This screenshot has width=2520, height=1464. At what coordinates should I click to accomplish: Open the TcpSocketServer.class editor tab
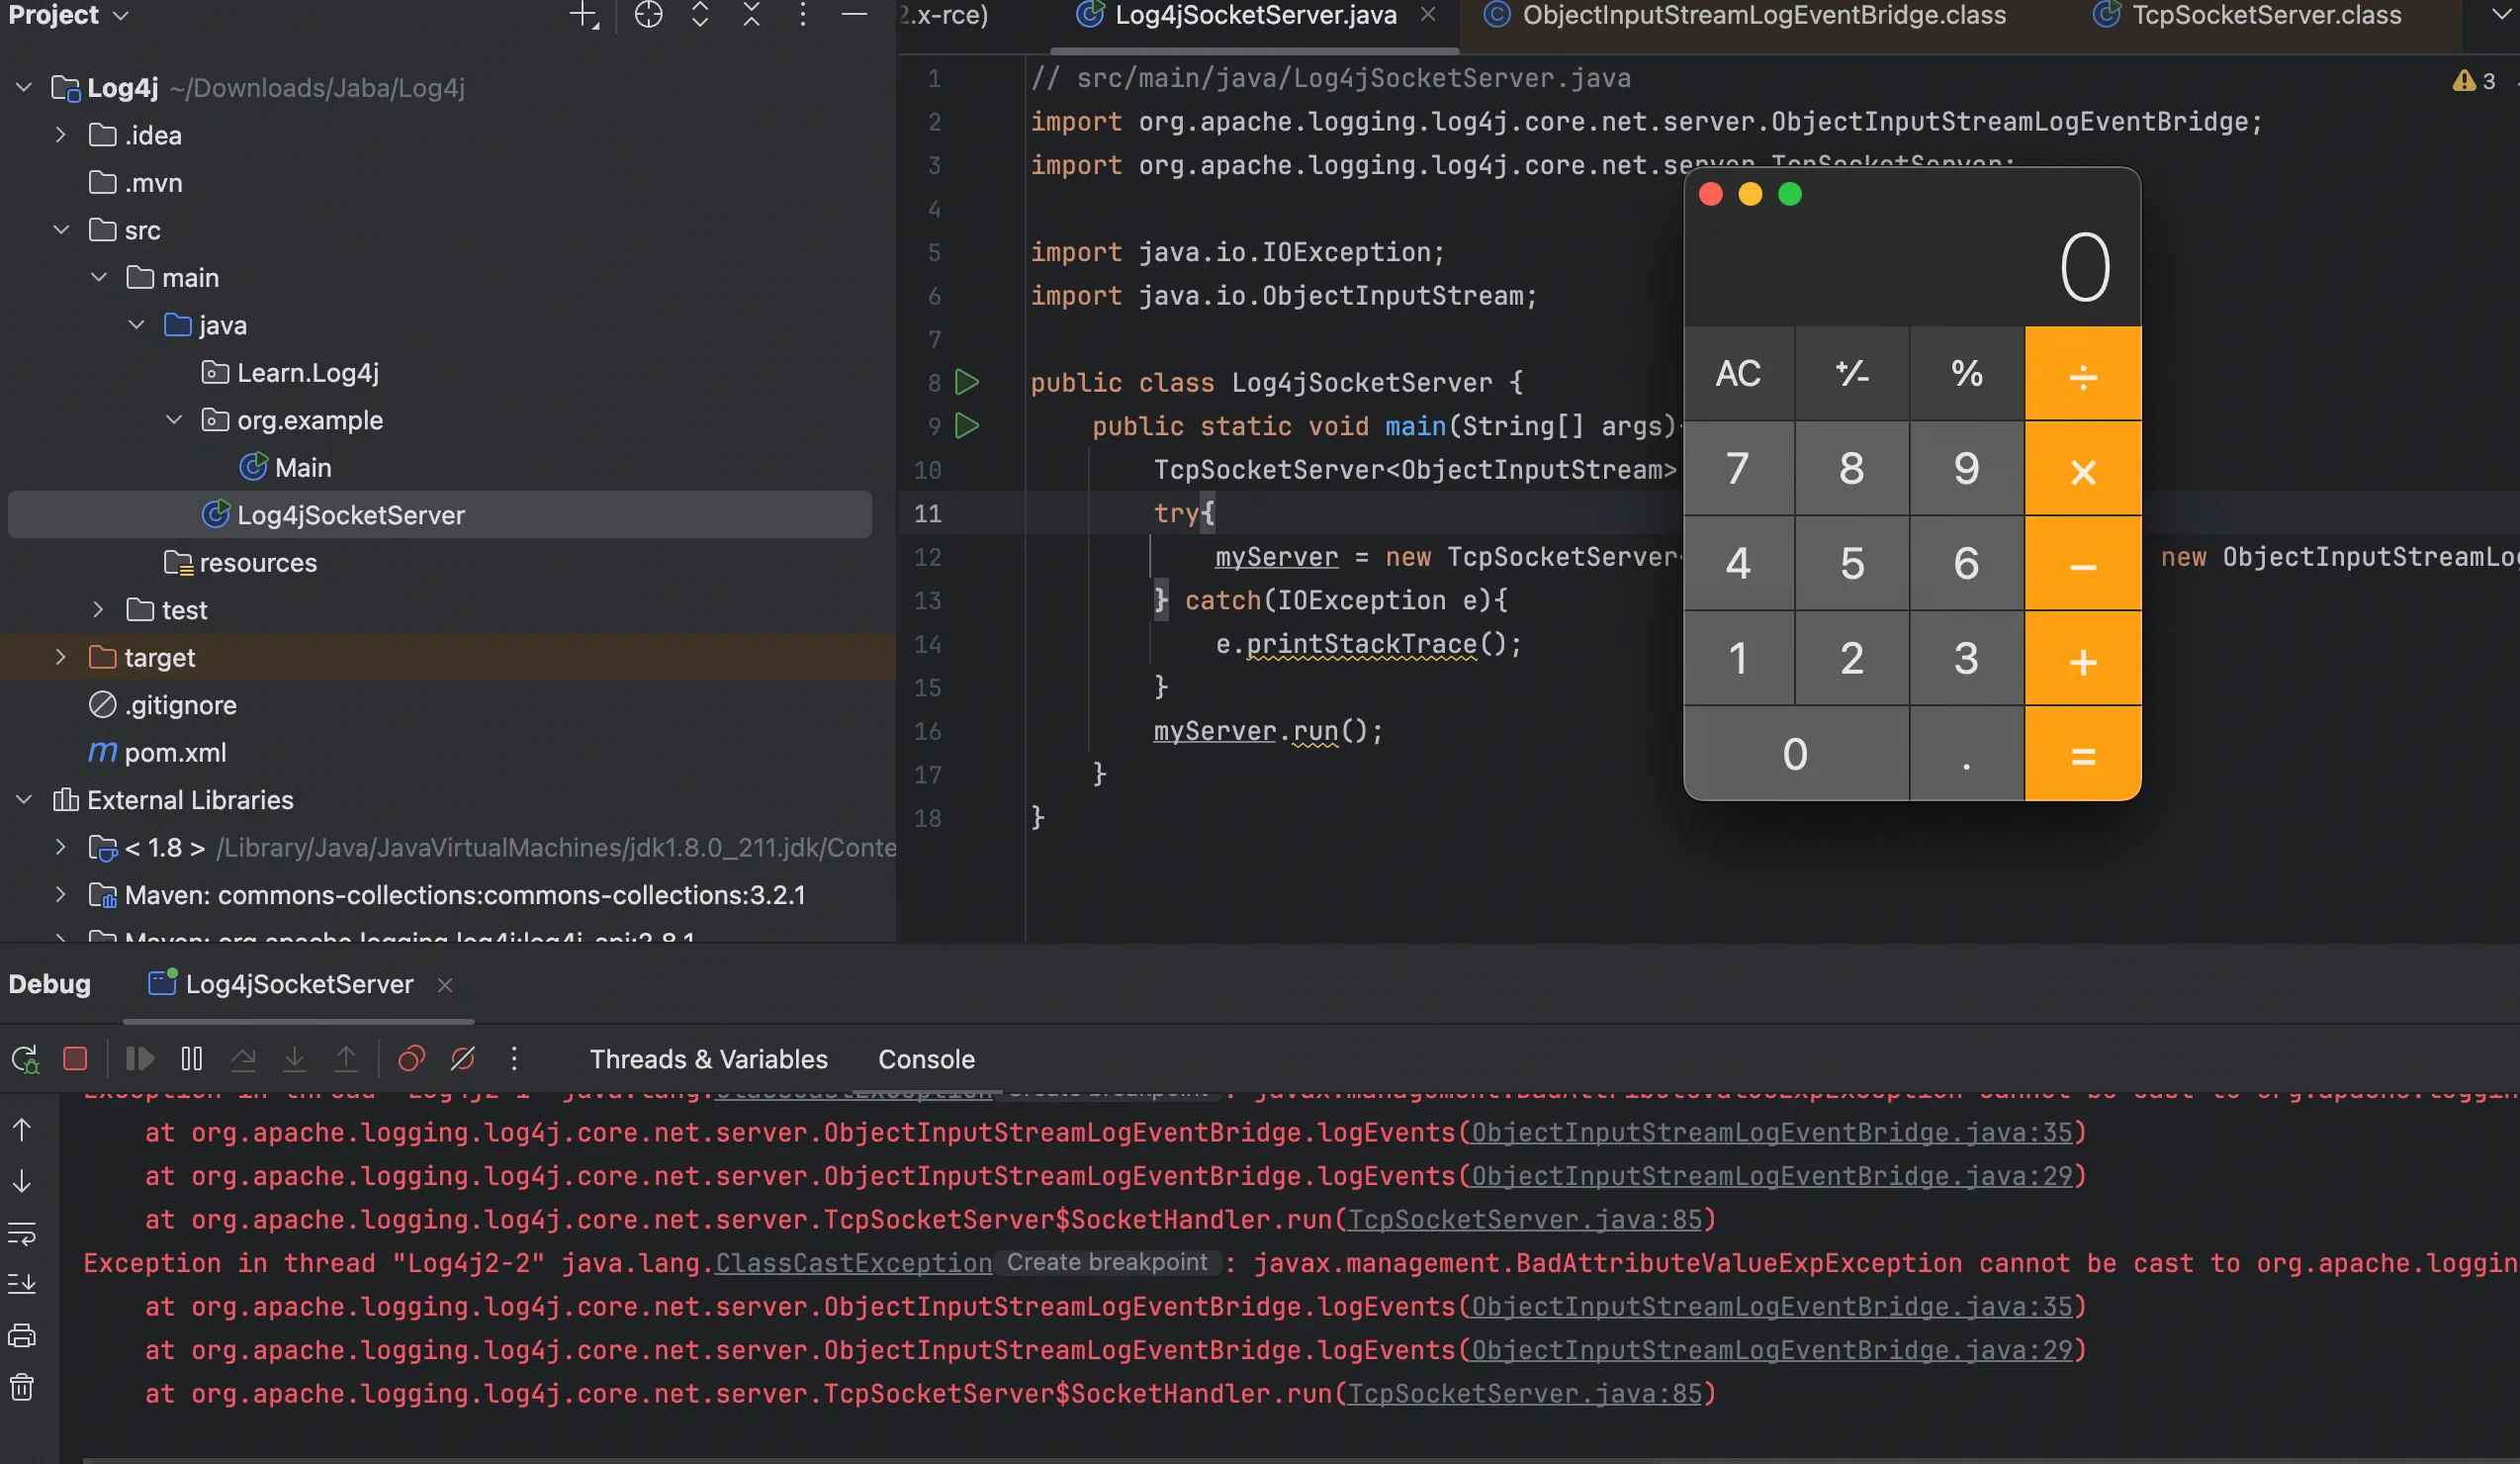[2265, 15]
